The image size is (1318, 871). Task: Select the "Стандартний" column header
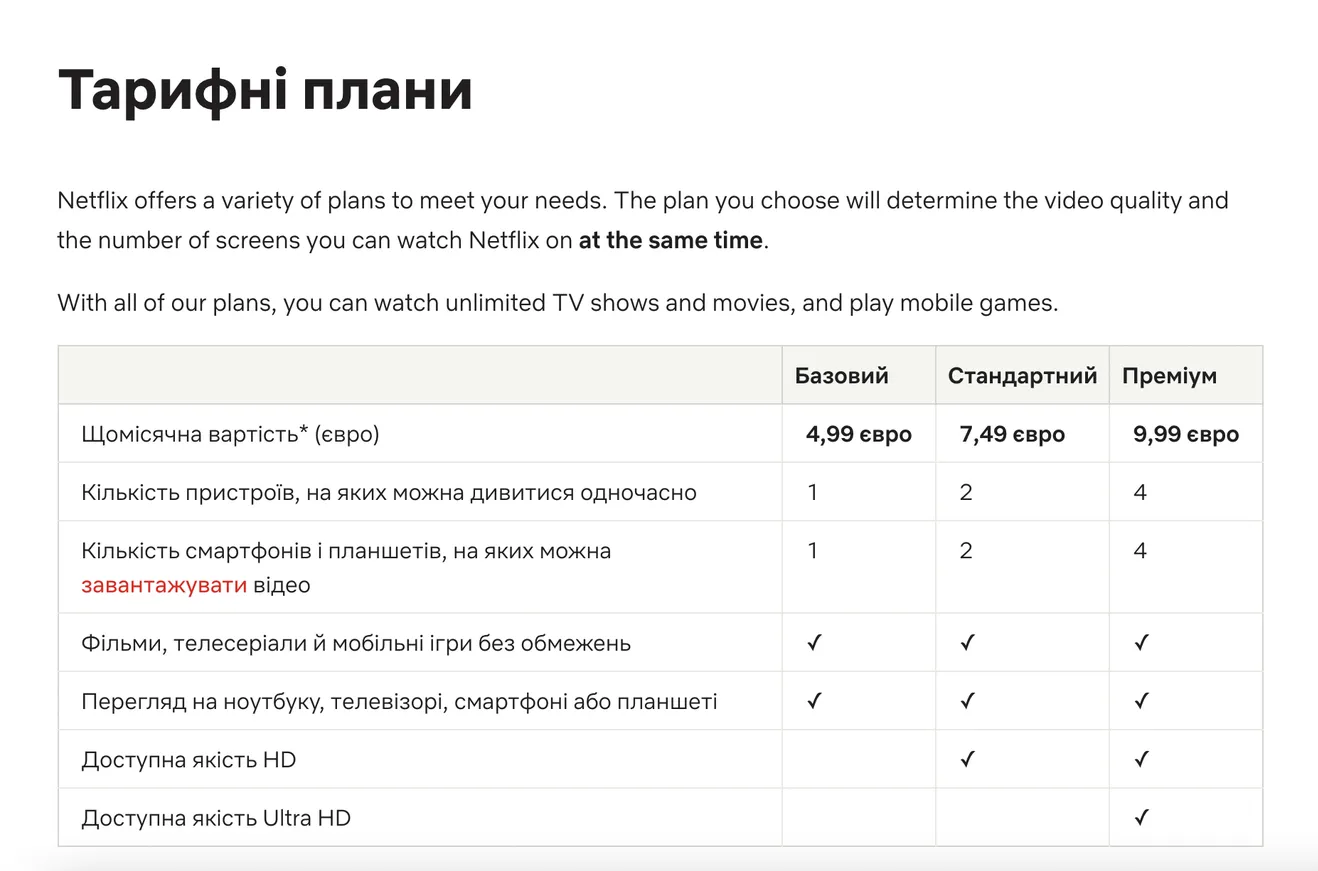pyautogui.click(x=1022, y=376)
